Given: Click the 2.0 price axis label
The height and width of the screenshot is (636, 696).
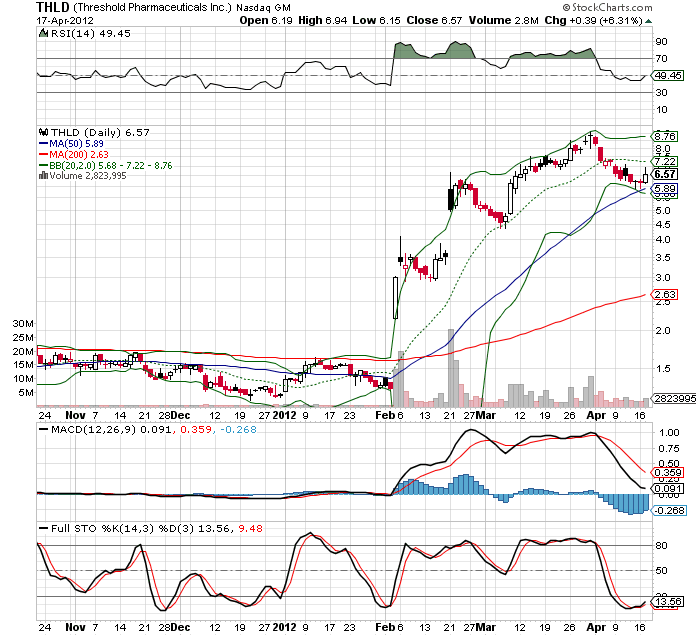Looking at the screenshot, I should tap(663, 331).
